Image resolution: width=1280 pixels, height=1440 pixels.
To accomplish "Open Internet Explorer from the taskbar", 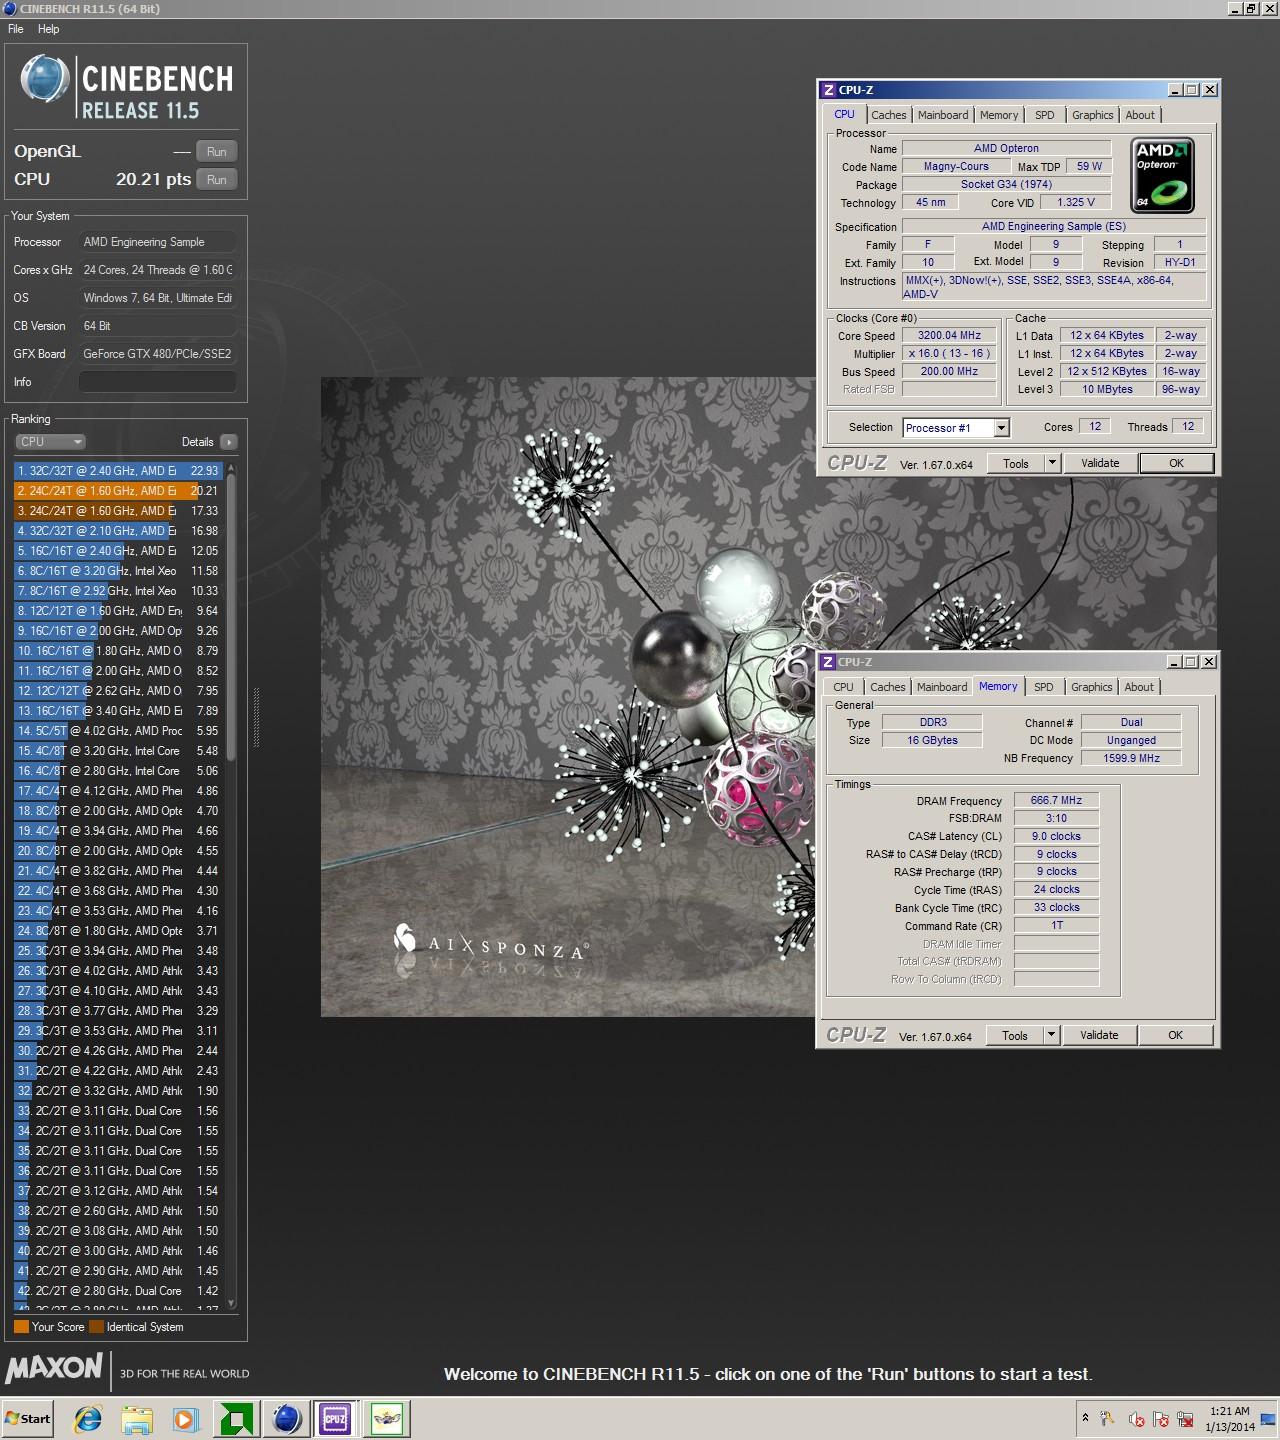I will tap(88, 1418).
